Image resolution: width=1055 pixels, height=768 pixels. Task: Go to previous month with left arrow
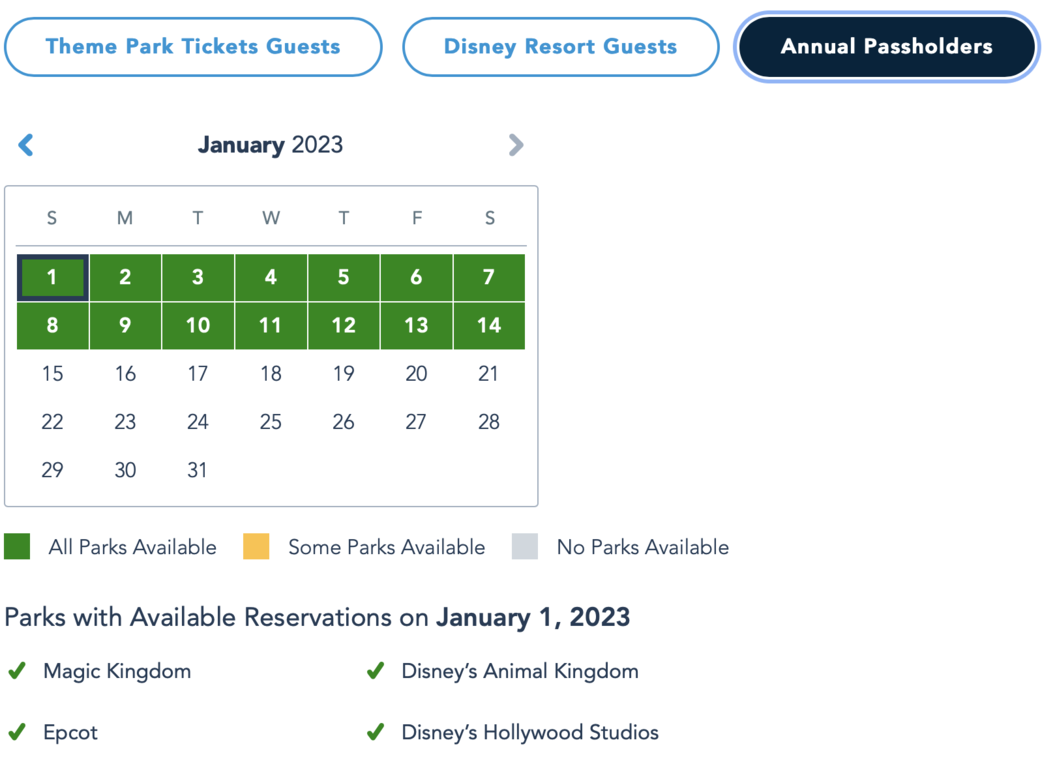pos(26,145)
